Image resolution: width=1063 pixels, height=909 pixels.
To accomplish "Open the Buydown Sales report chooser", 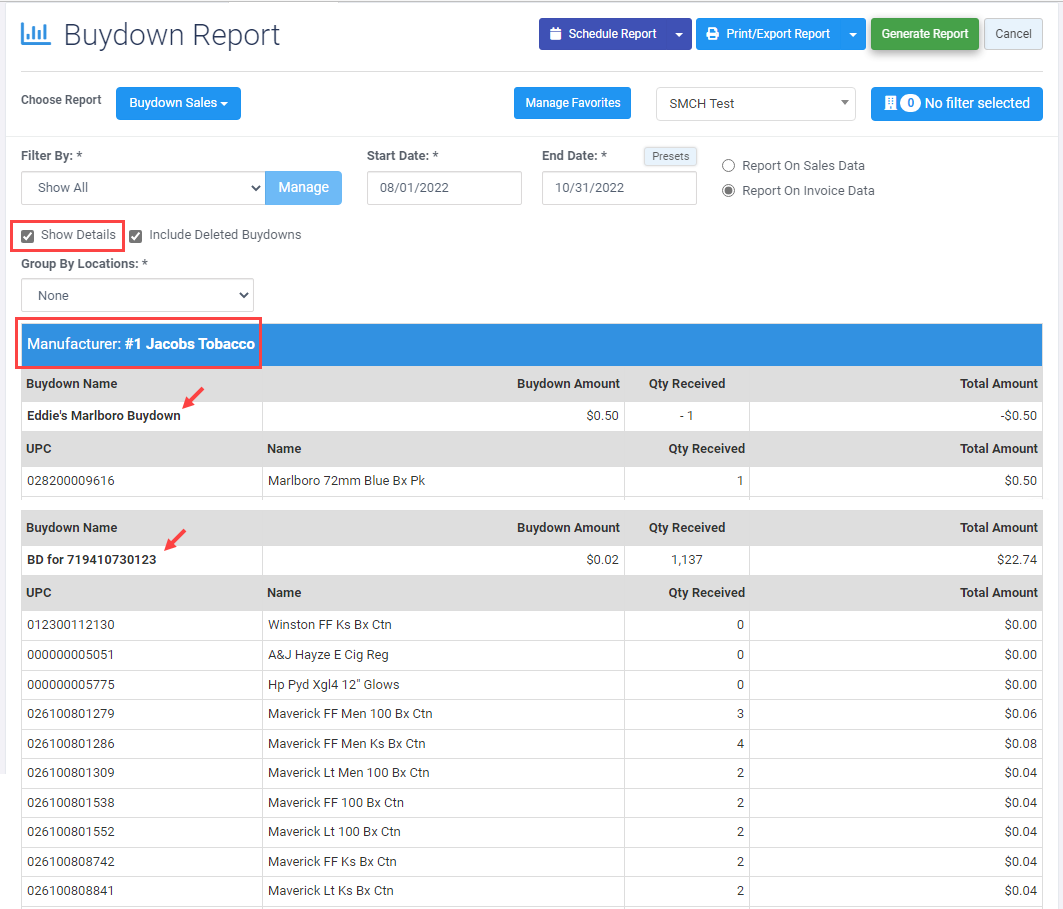I will click(178, 103).
